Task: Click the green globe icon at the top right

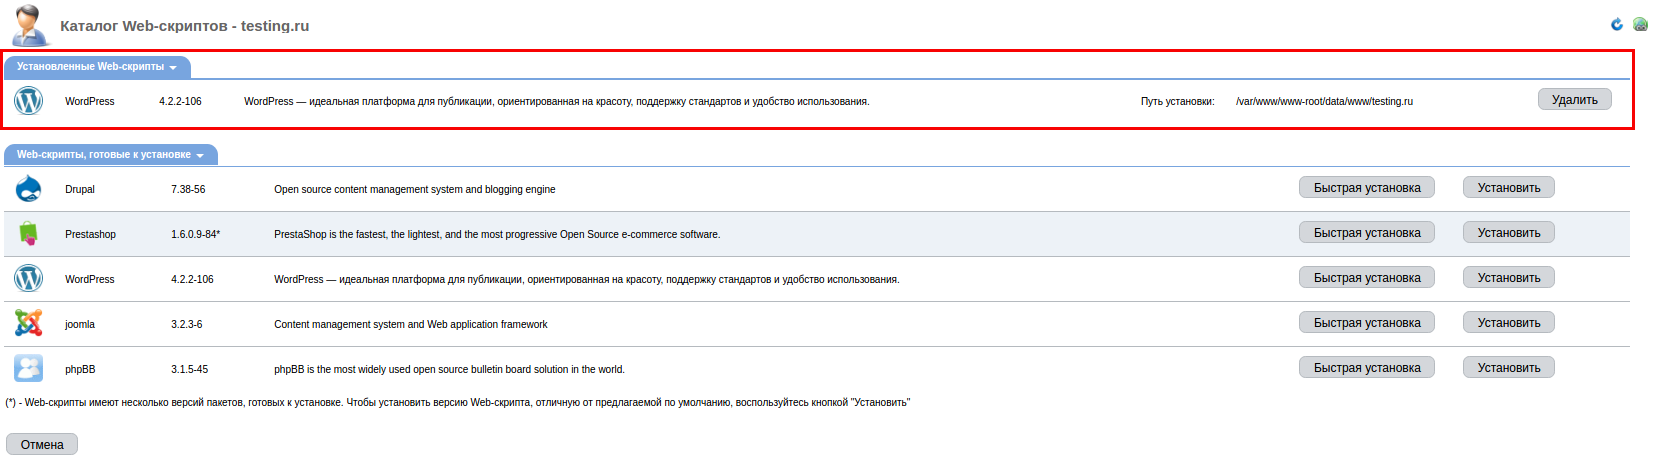Action: pyautogui.click(x=1640, y=24)
